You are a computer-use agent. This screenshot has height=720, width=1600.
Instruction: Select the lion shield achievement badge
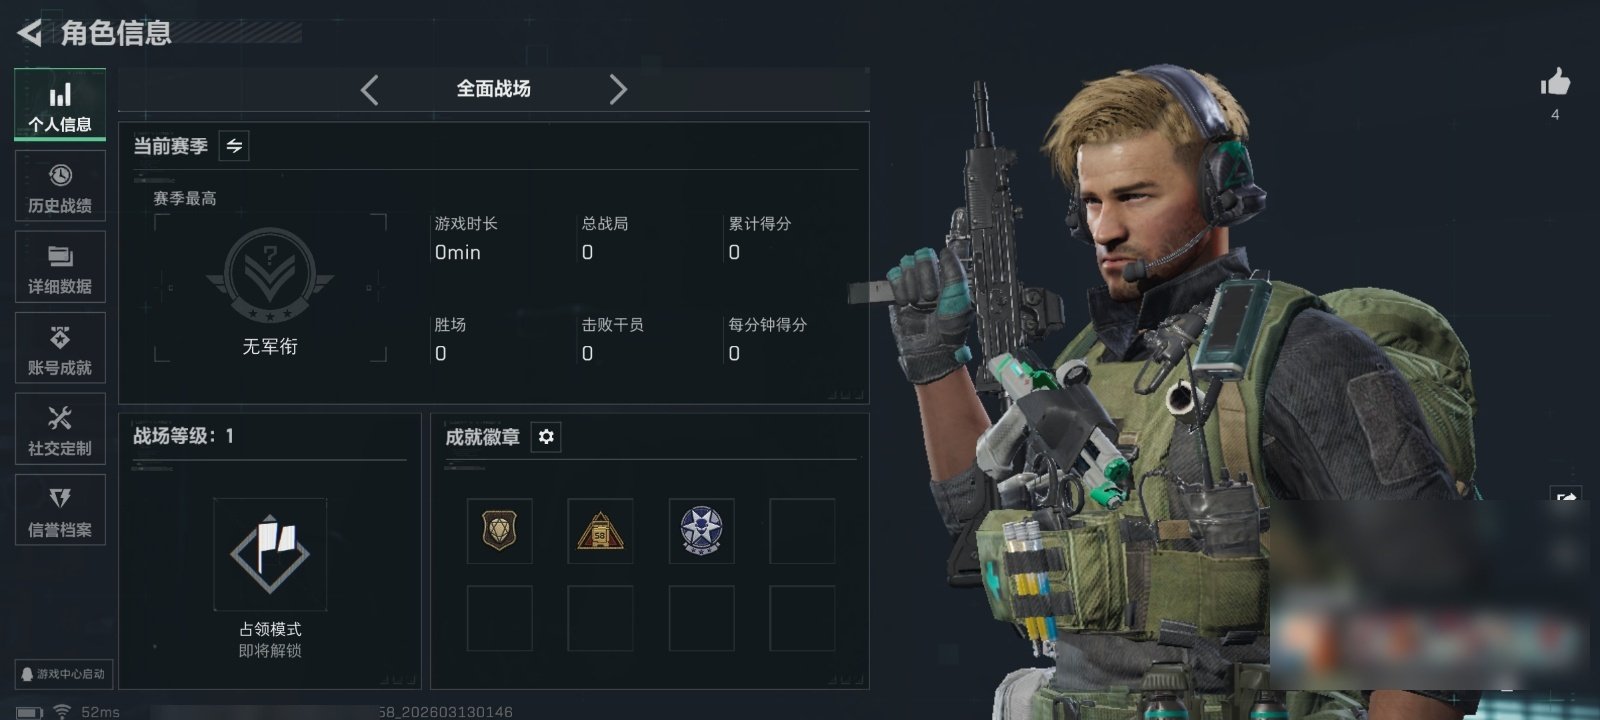500,531
